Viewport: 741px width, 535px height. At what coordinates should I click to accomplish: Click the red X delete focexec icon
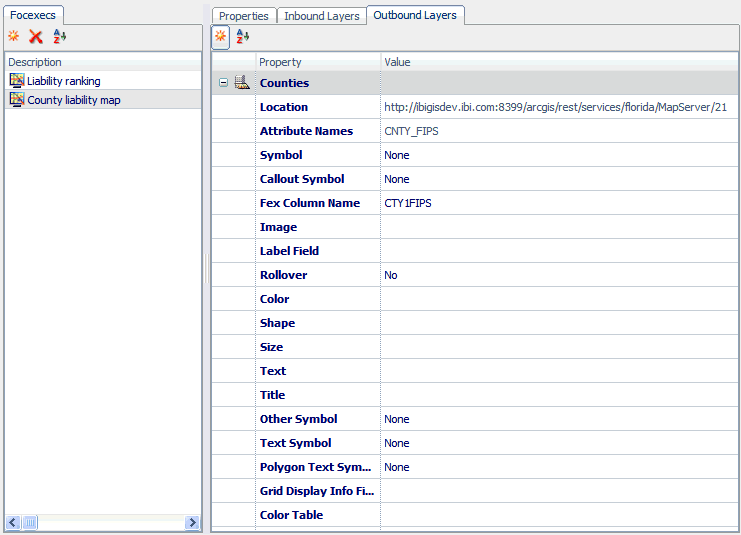(x=35, y=36)
